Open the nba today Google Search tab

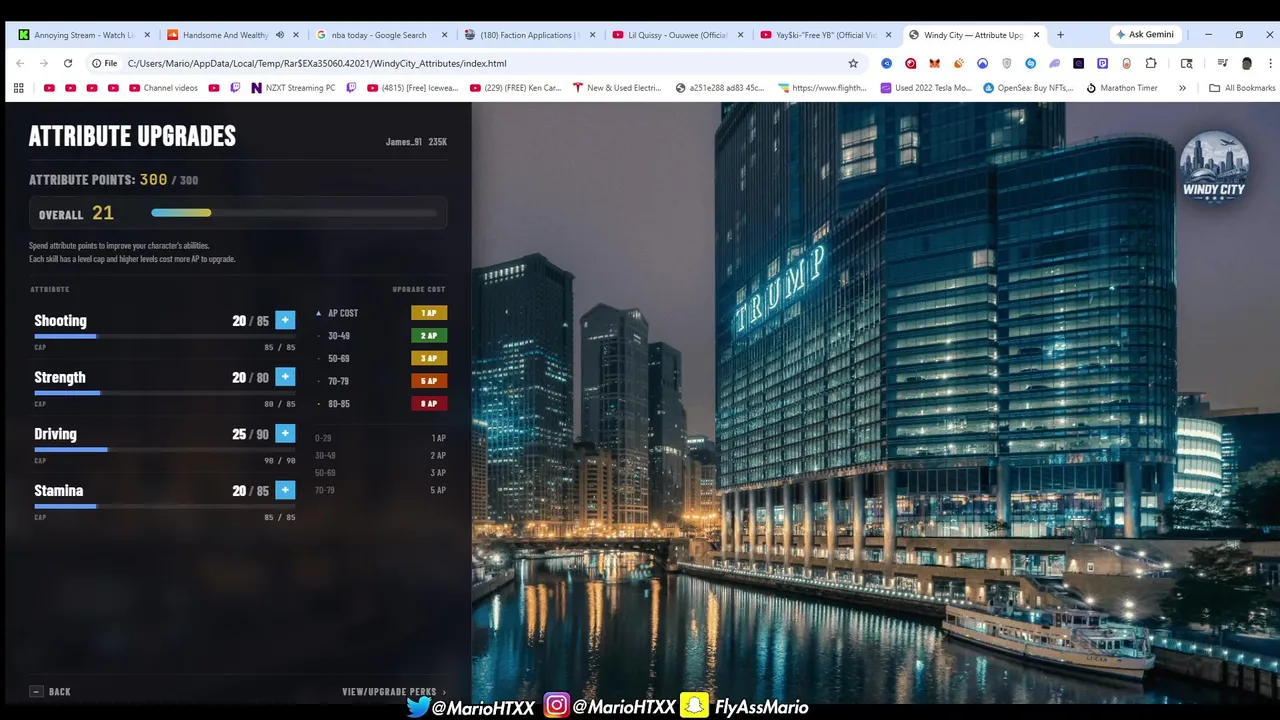(379, 35)
